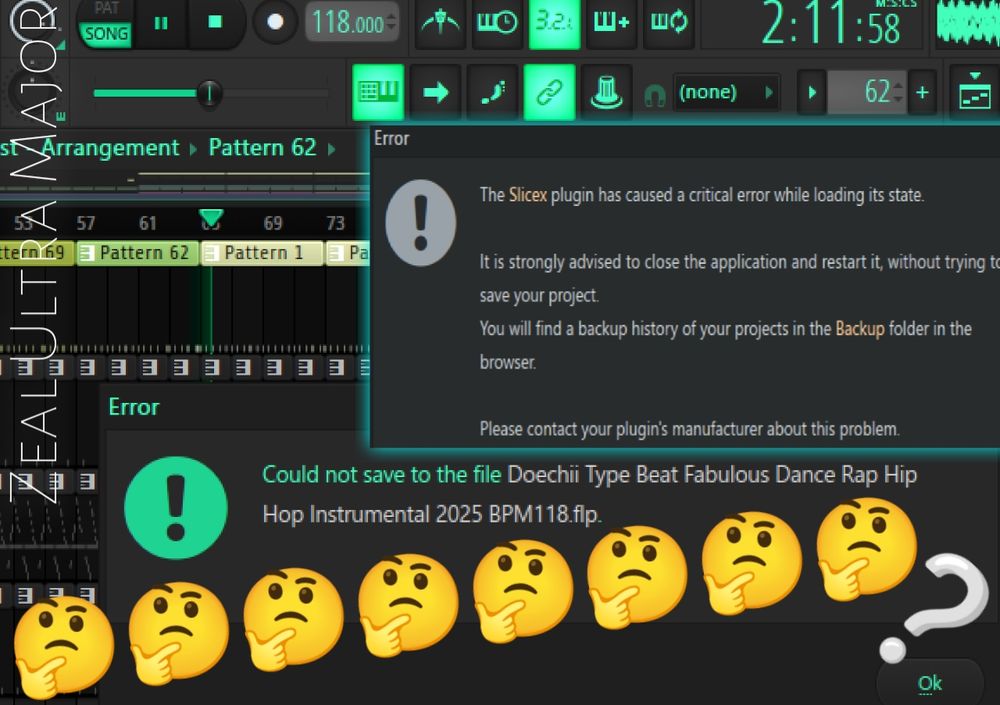Stop playback with the square button
The width and height of the screenshot is (1000, 705).
click(x=215, y=22)
